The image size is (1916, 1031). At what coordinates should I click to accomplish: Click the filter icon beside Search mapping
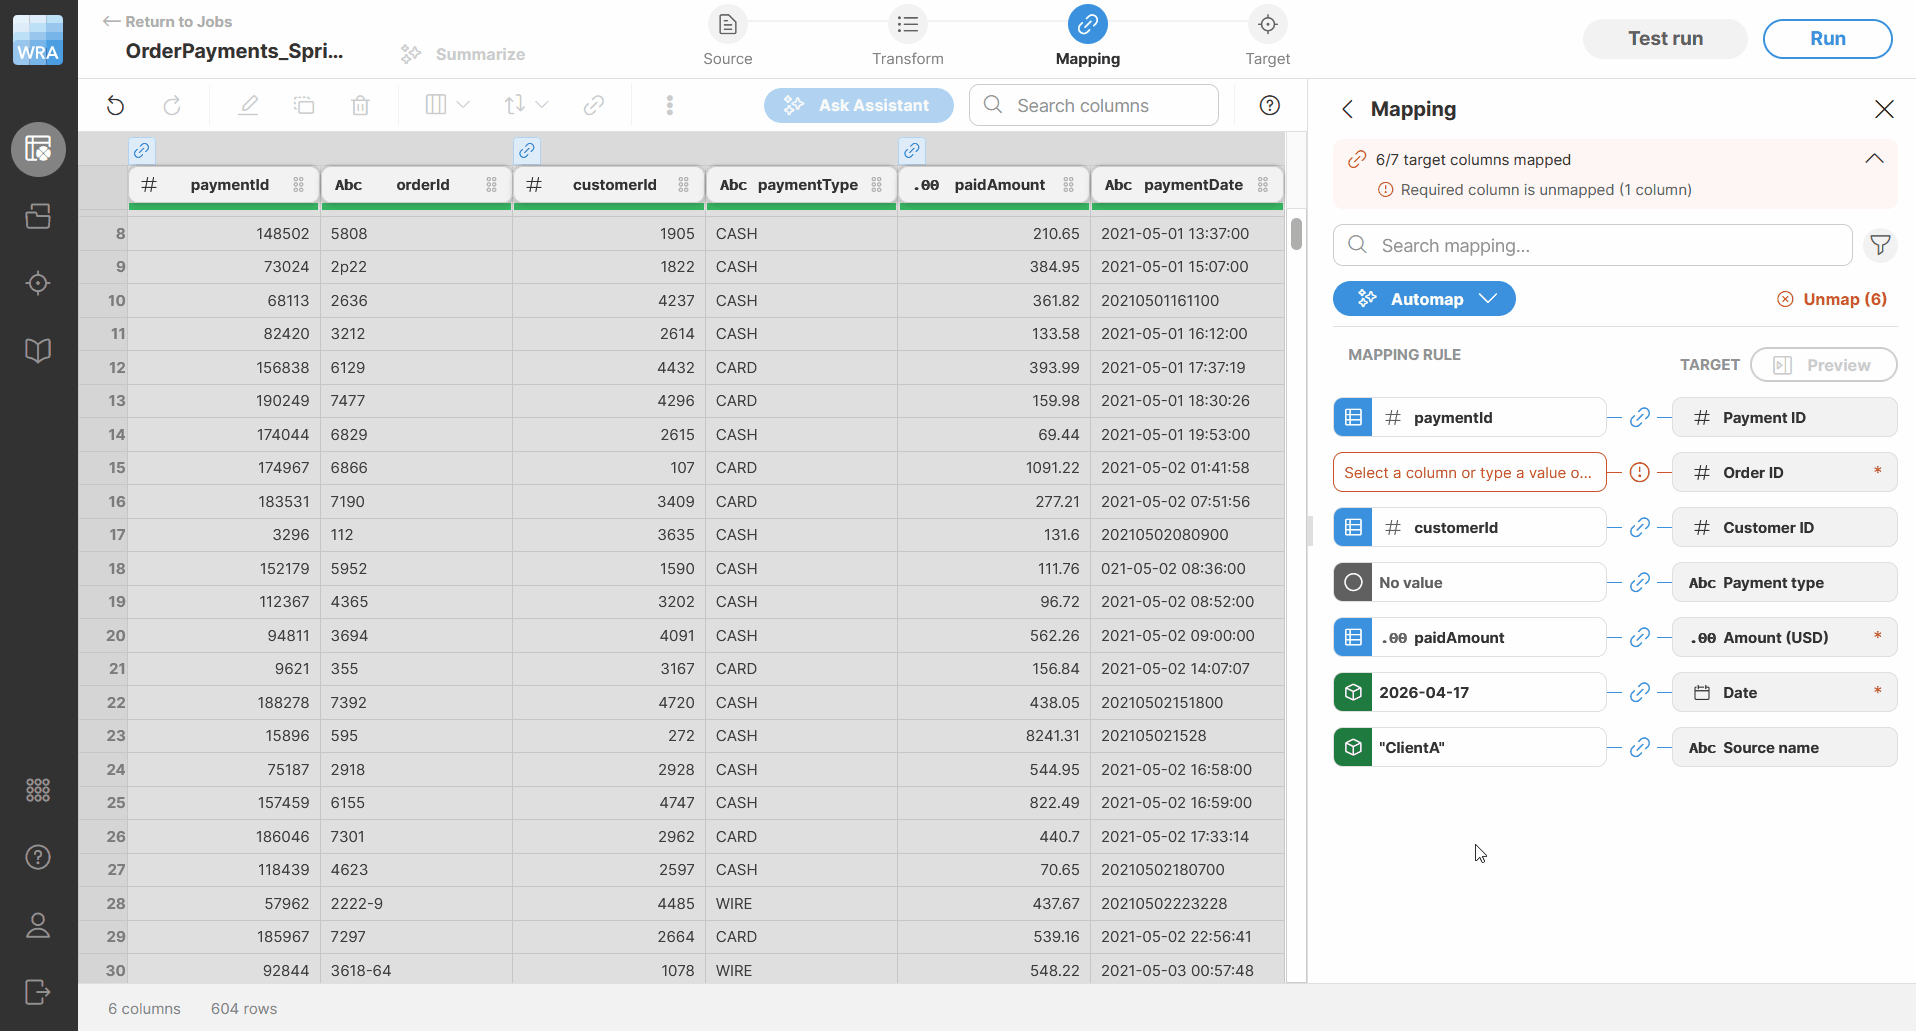(1880, 245)
